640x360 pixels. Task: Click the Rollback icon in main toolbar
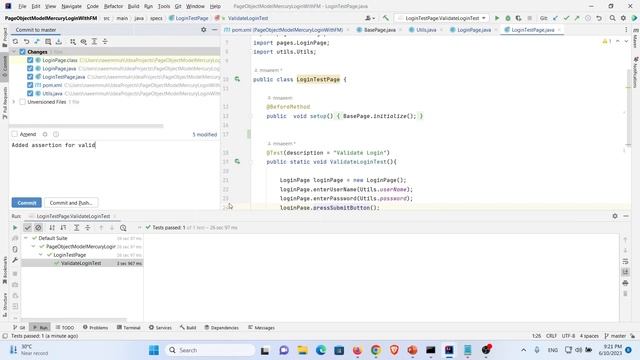tap(599, 18)
